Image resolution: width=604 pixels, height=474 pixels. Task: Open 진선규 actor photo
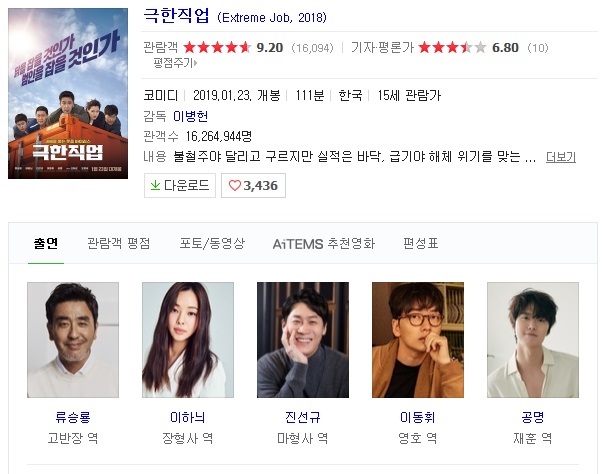click(303, 340)
